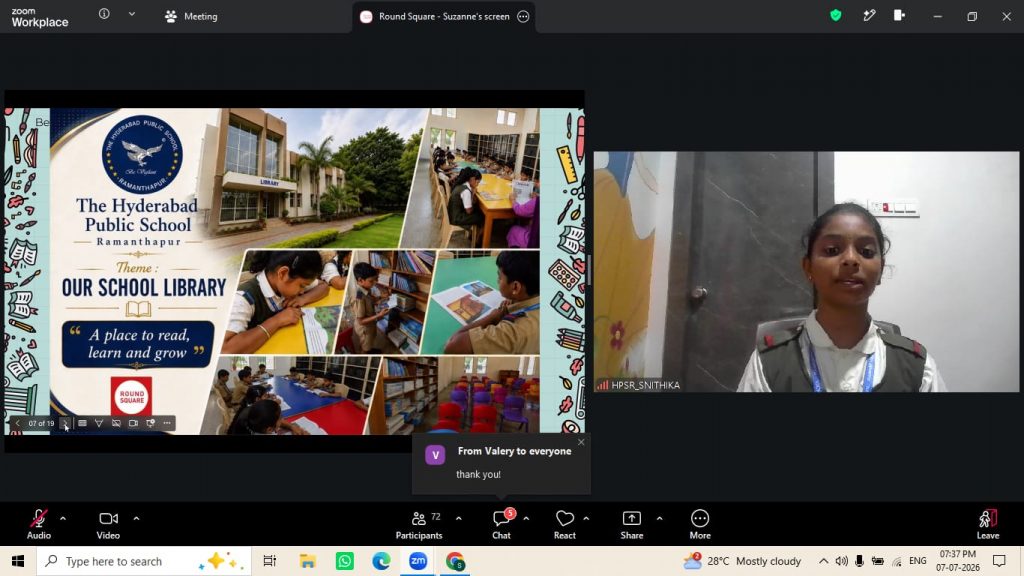Click the Share screen button
The width and height of the screenshot is (1024, 576).
click(x=632, y=524)
